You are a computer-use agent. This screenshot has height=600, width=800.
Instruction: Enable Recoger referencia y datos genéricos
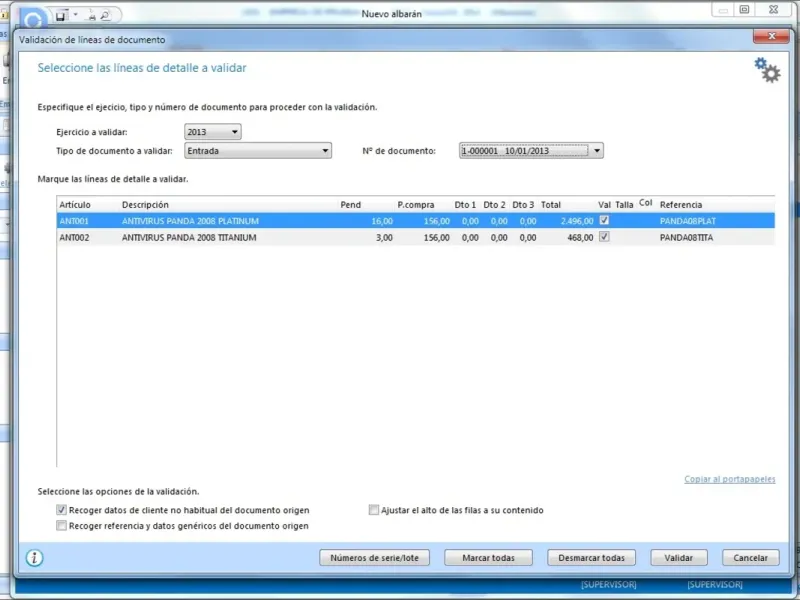61,526
